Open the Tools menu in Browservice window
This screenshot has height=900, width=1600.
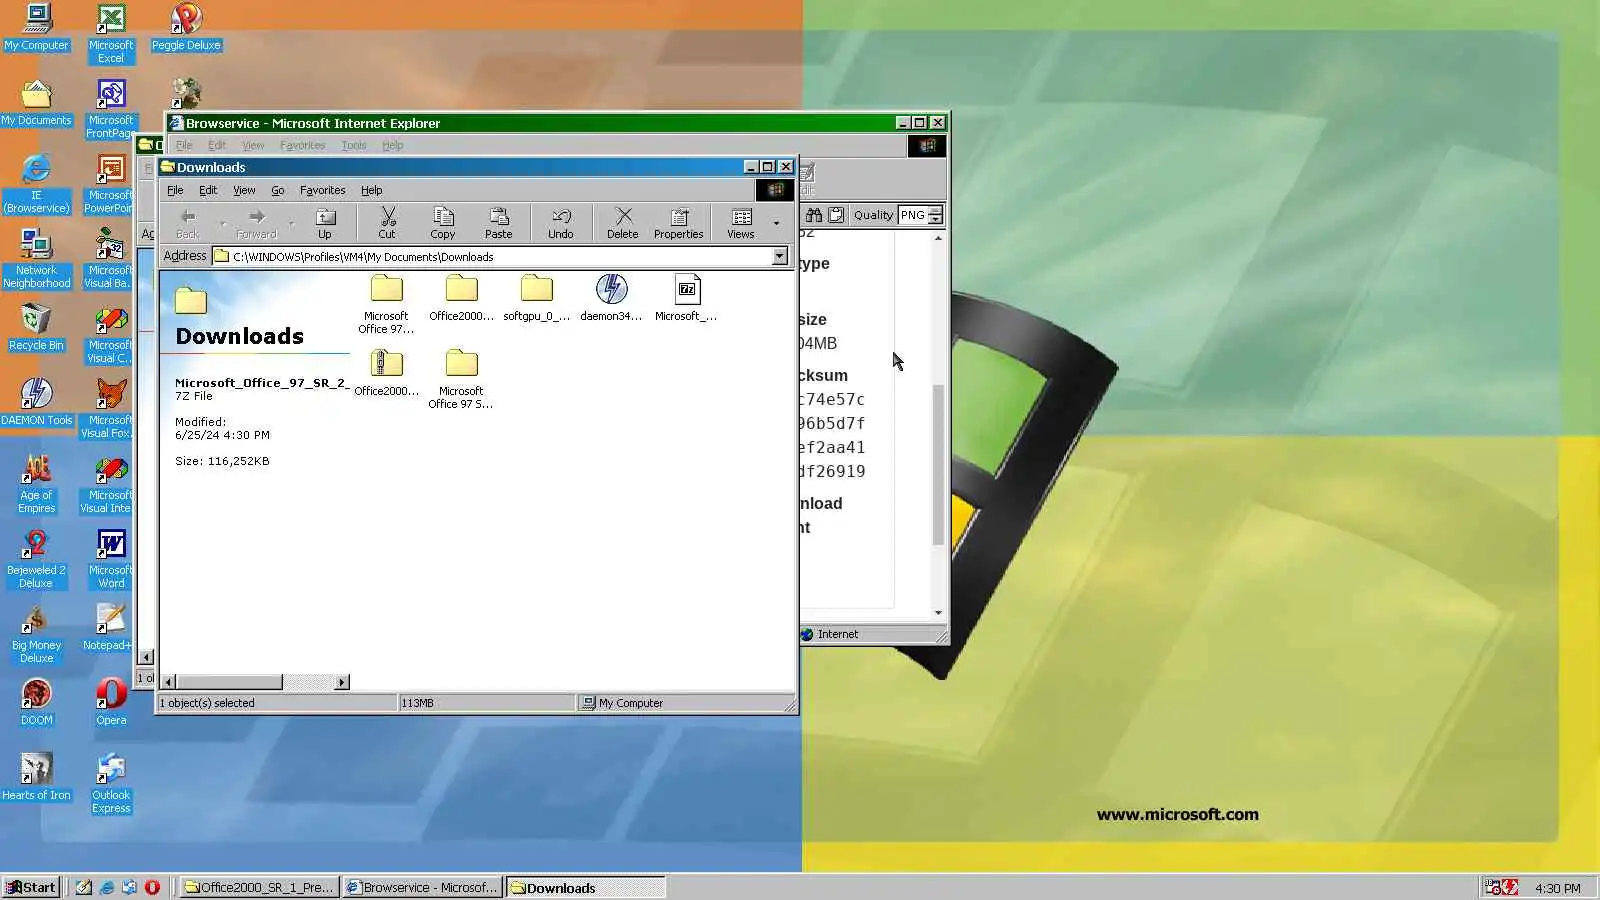tap(354, 145)
